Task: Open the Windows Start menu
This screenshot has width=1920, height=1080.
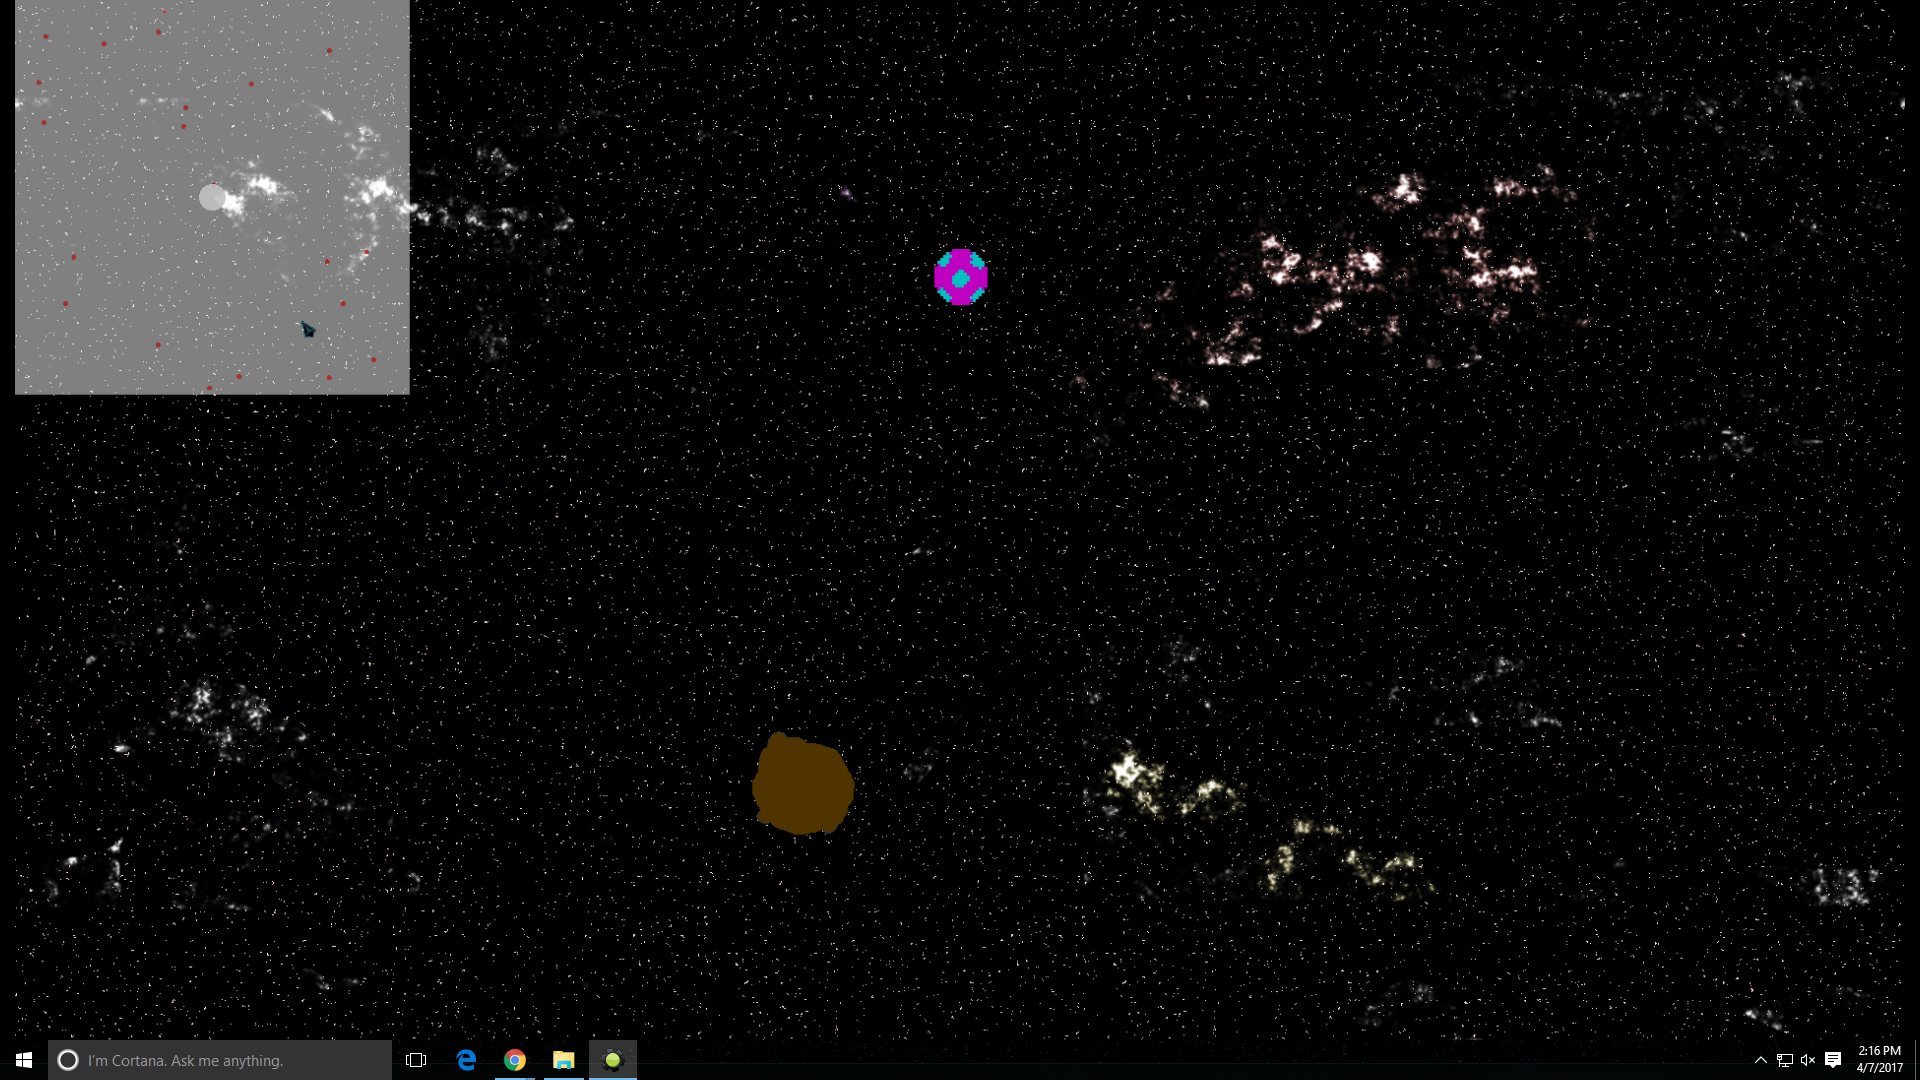Action: pos(24,1060)
